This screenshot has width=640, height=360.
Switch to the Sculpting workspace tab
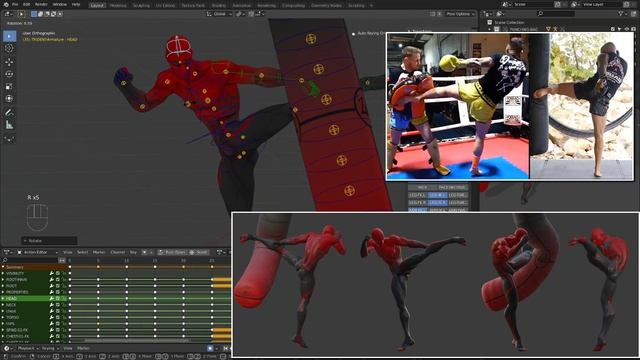point(141,5)
